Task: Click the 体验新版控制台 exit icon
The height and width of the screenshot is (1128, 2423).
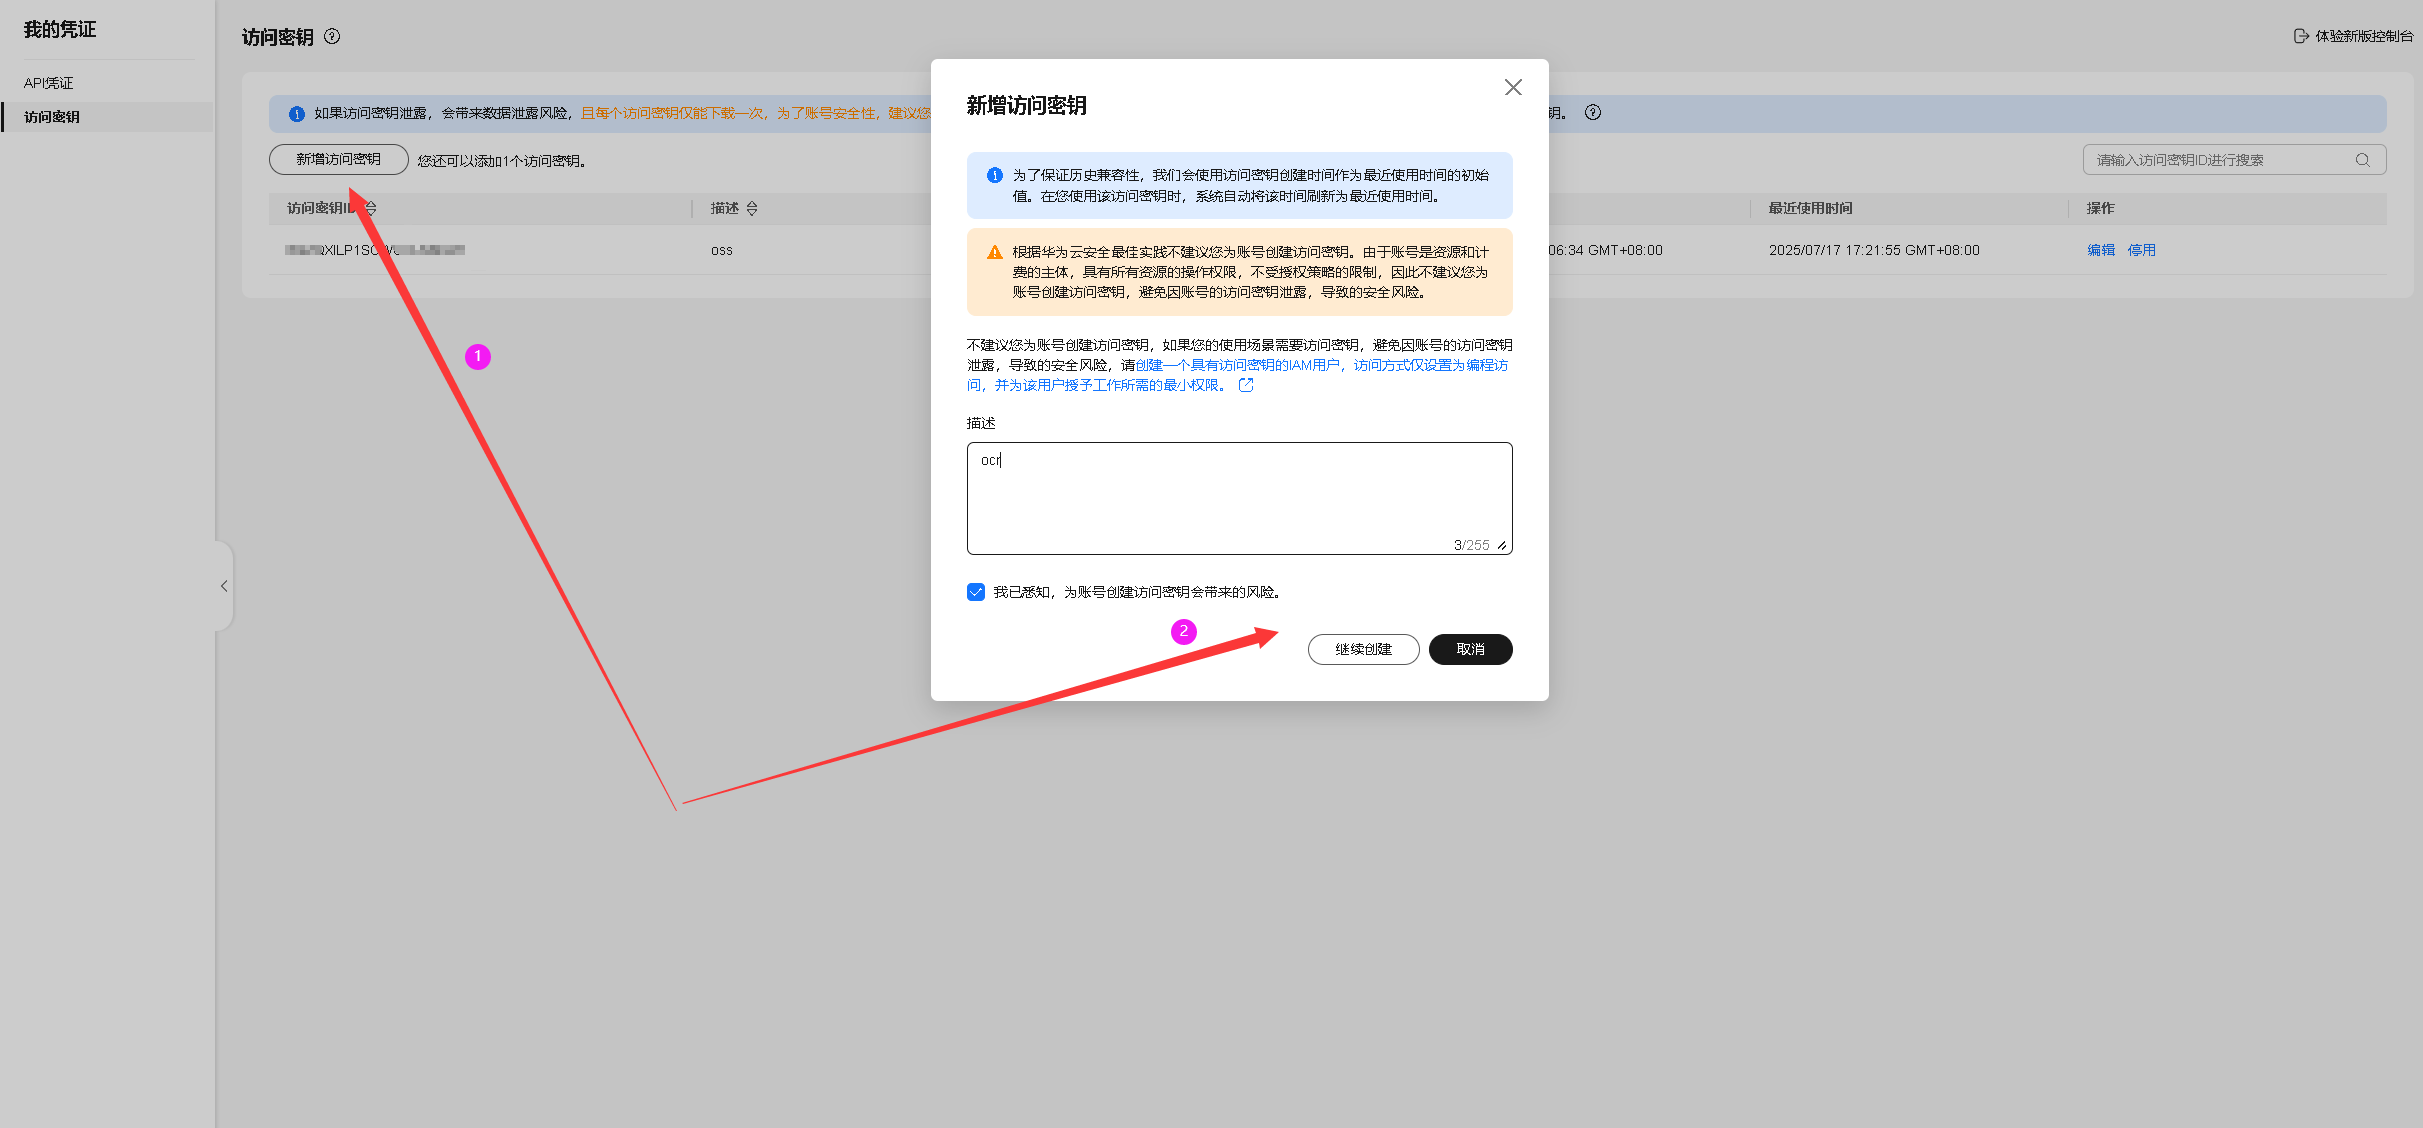Action: pos(2300,36)
